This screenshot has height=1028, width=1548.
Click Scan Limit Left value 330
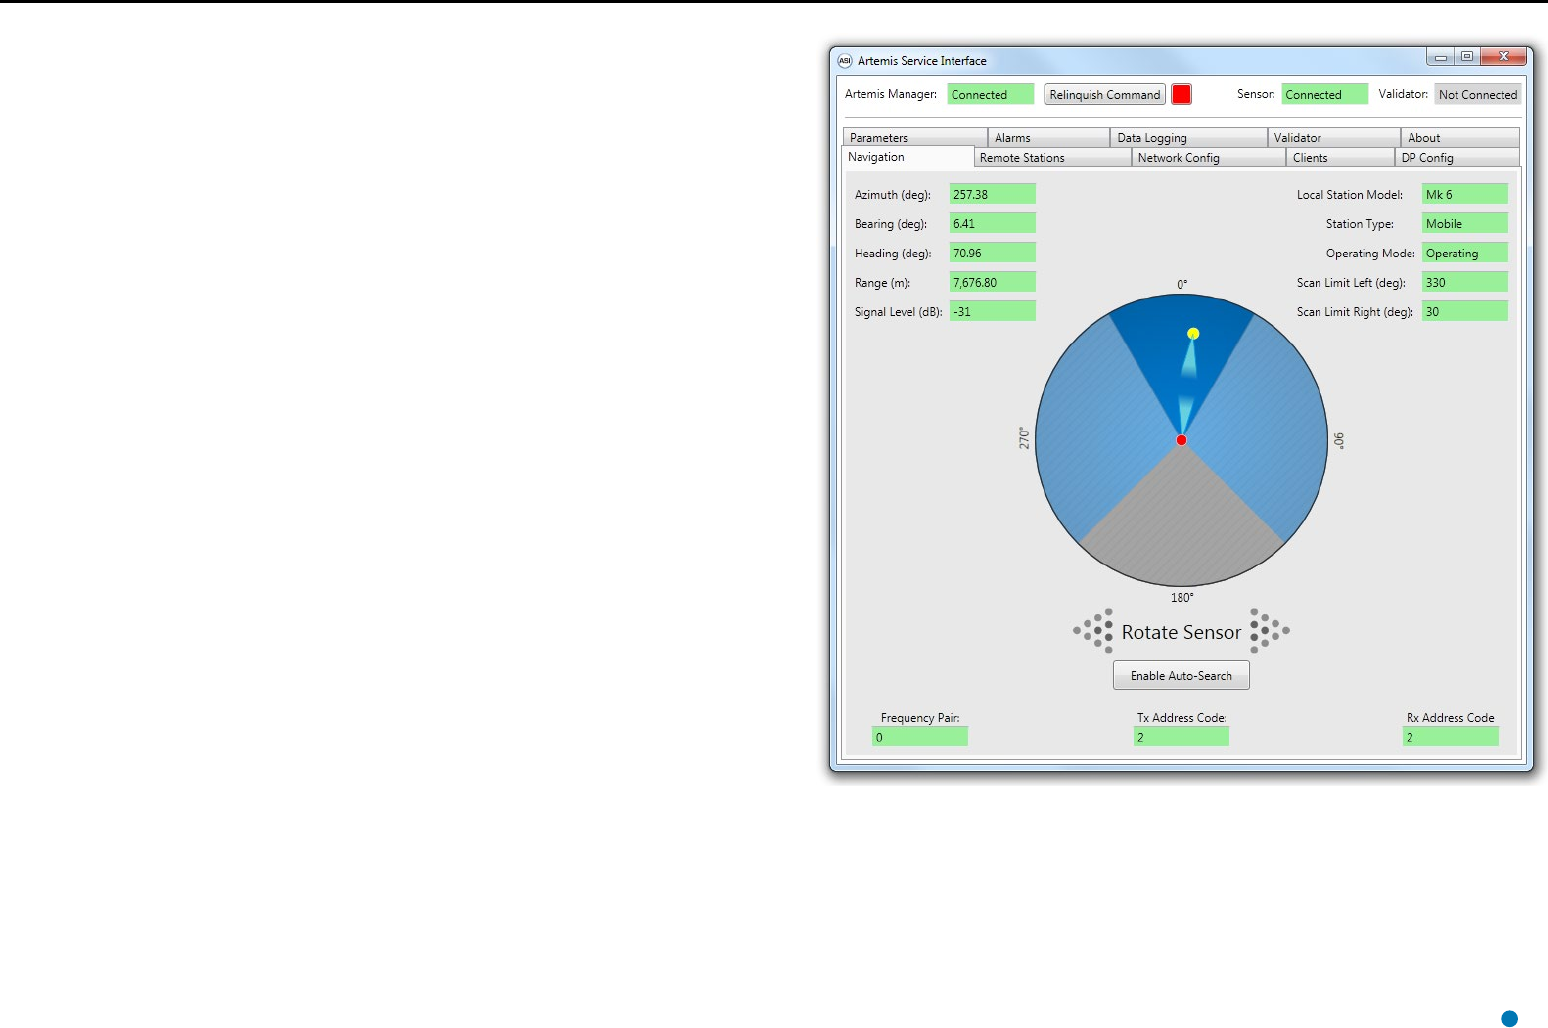[1464, 282]
